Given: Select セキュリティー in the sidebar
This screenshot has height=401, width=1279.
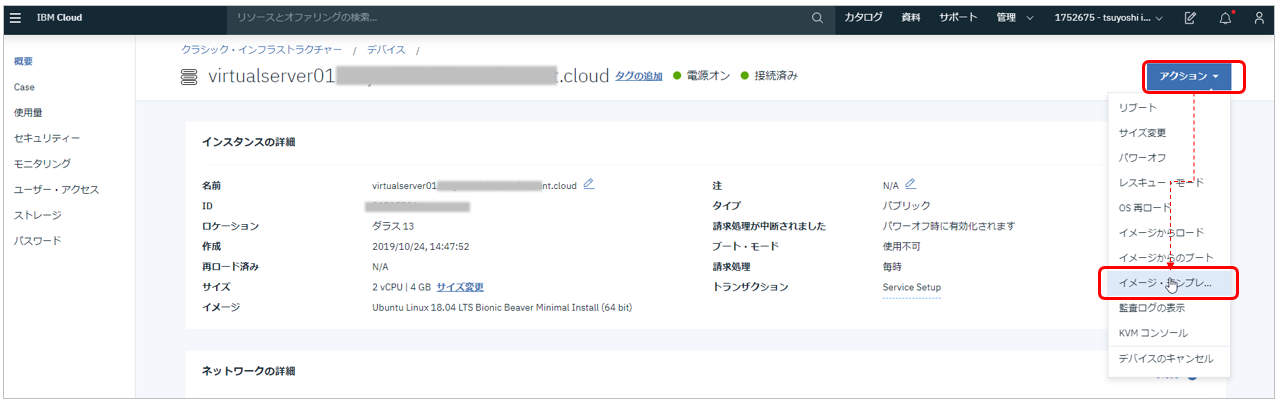Looking at the screenshot, I should 47,138.
